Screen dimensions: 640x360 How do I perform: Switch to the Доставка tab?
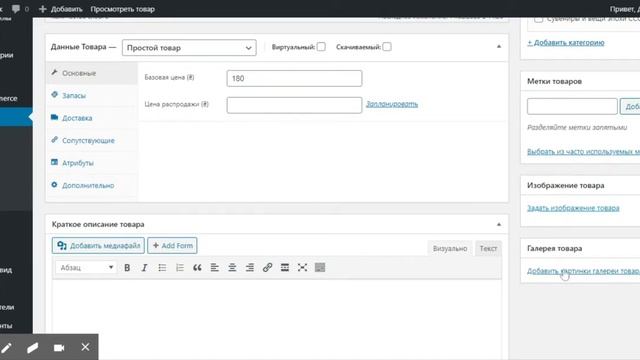[92, 118]
